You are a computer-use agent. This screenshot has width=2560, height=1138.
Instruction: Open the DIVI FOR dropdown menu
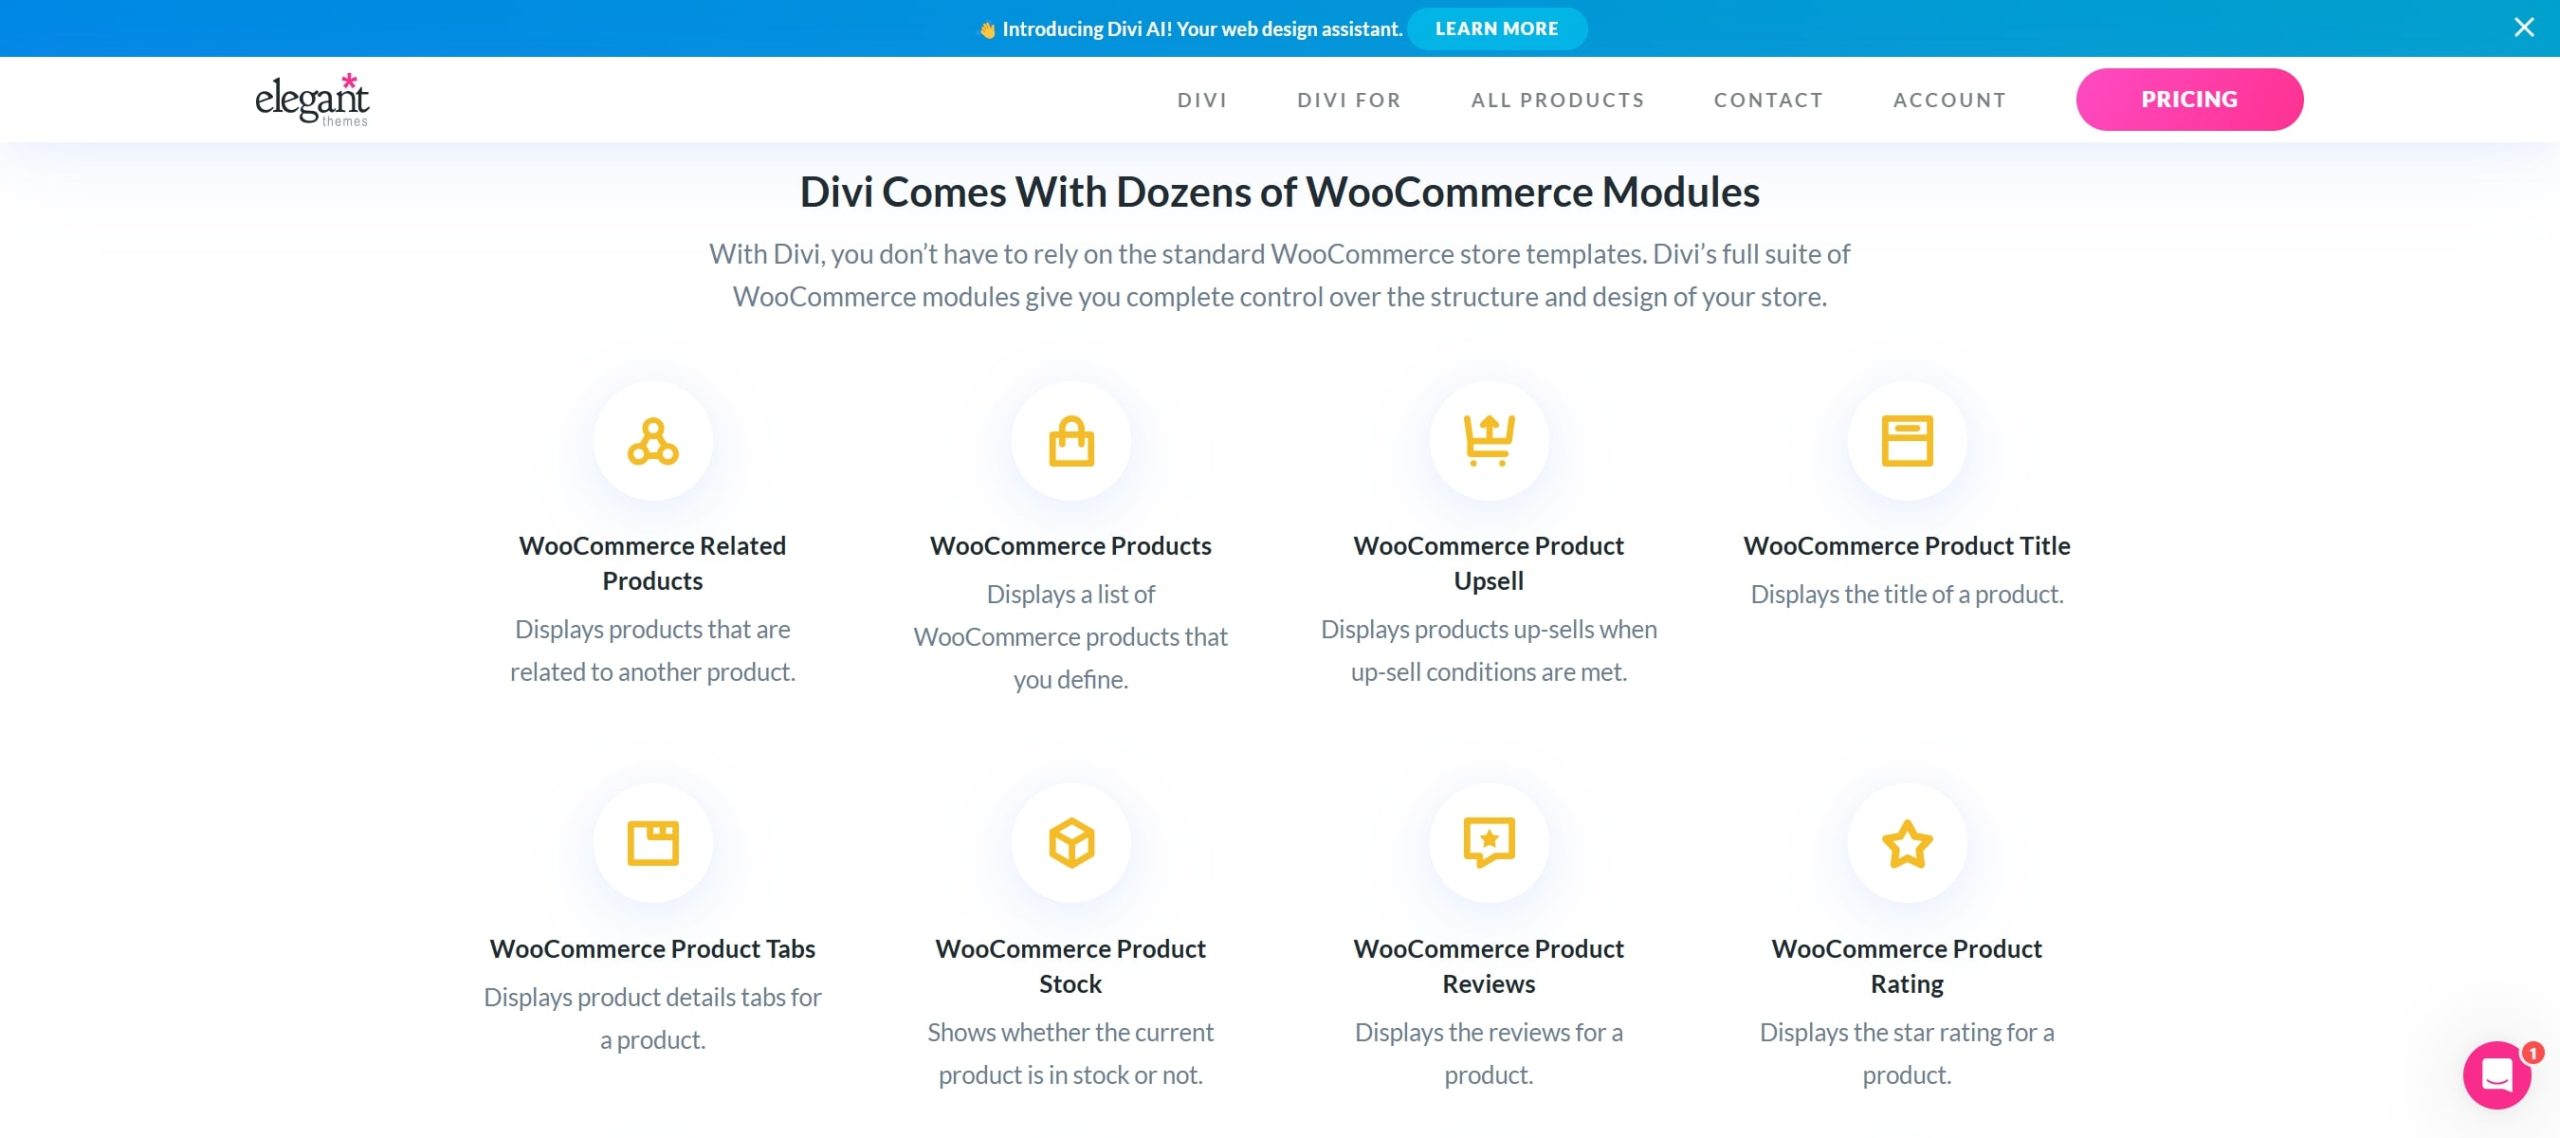[1349, 100]
